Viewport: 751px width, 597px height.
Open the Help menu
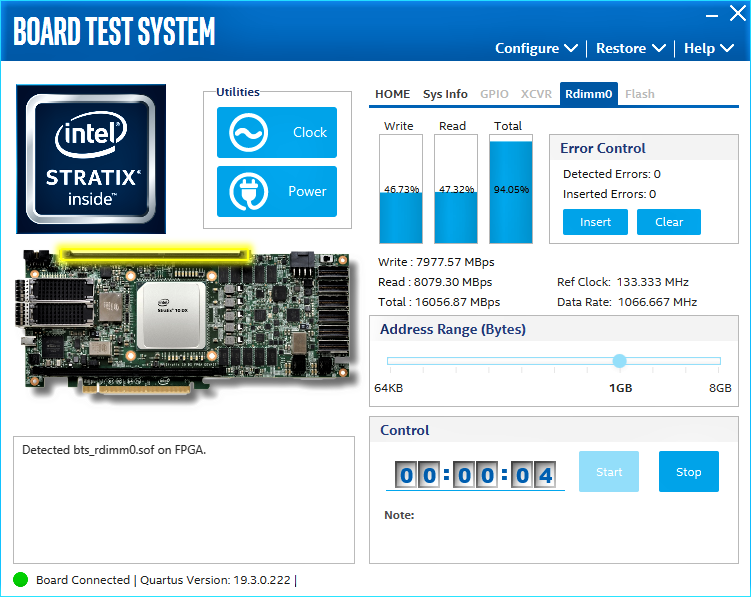pos(708,48)
